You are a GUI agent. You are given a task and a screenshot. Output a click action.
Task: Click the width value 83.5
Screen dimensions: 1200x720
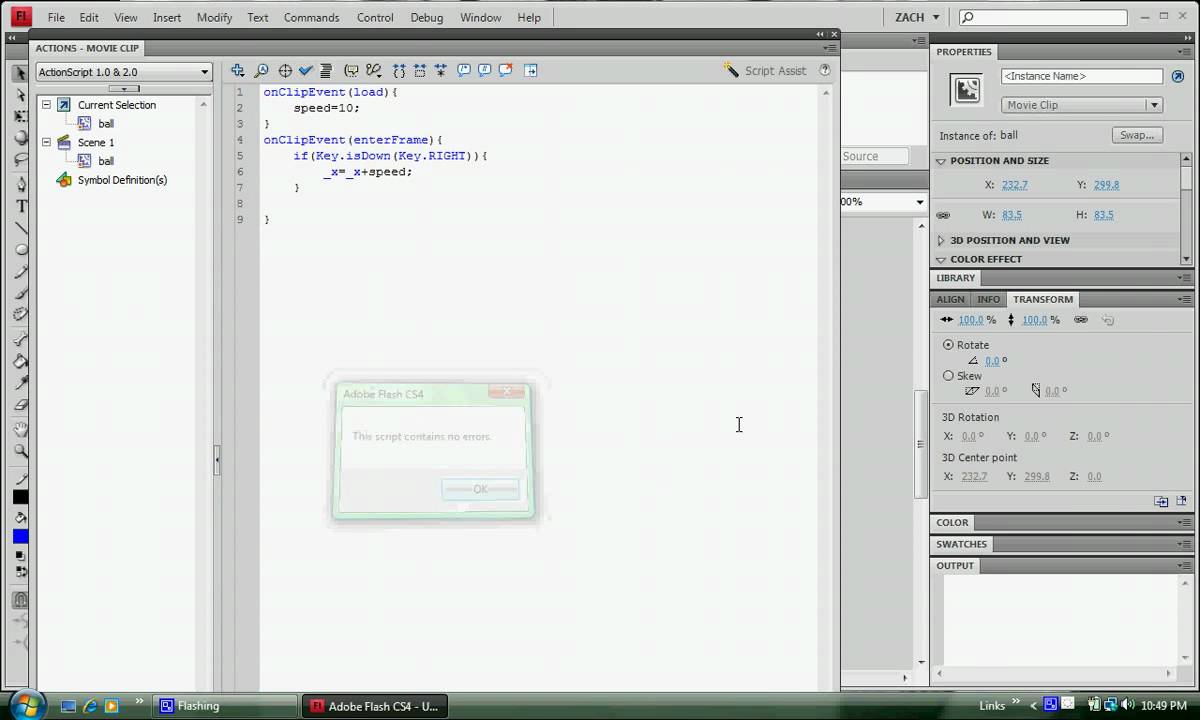(x=1011, y=215)
